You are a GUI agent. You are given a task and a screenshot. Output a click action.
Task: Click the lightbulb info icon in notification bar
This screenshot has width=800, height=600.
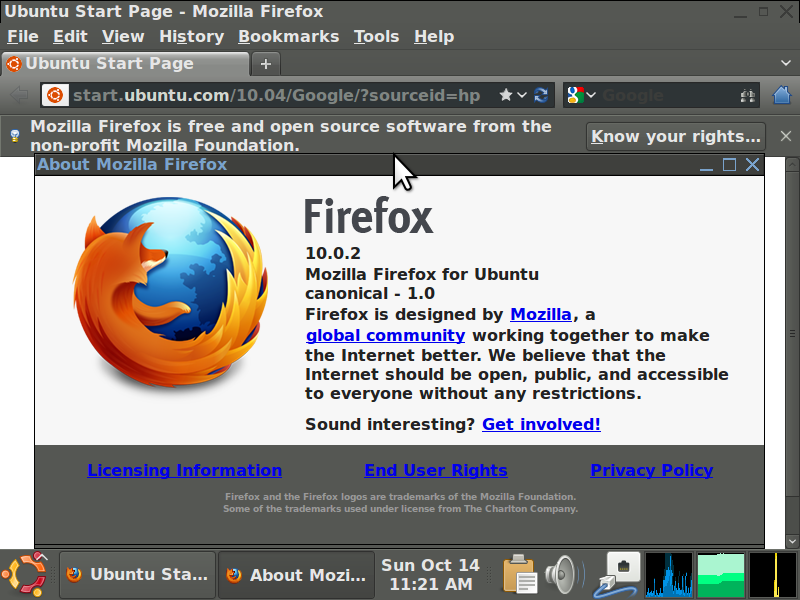pos(15,136)
